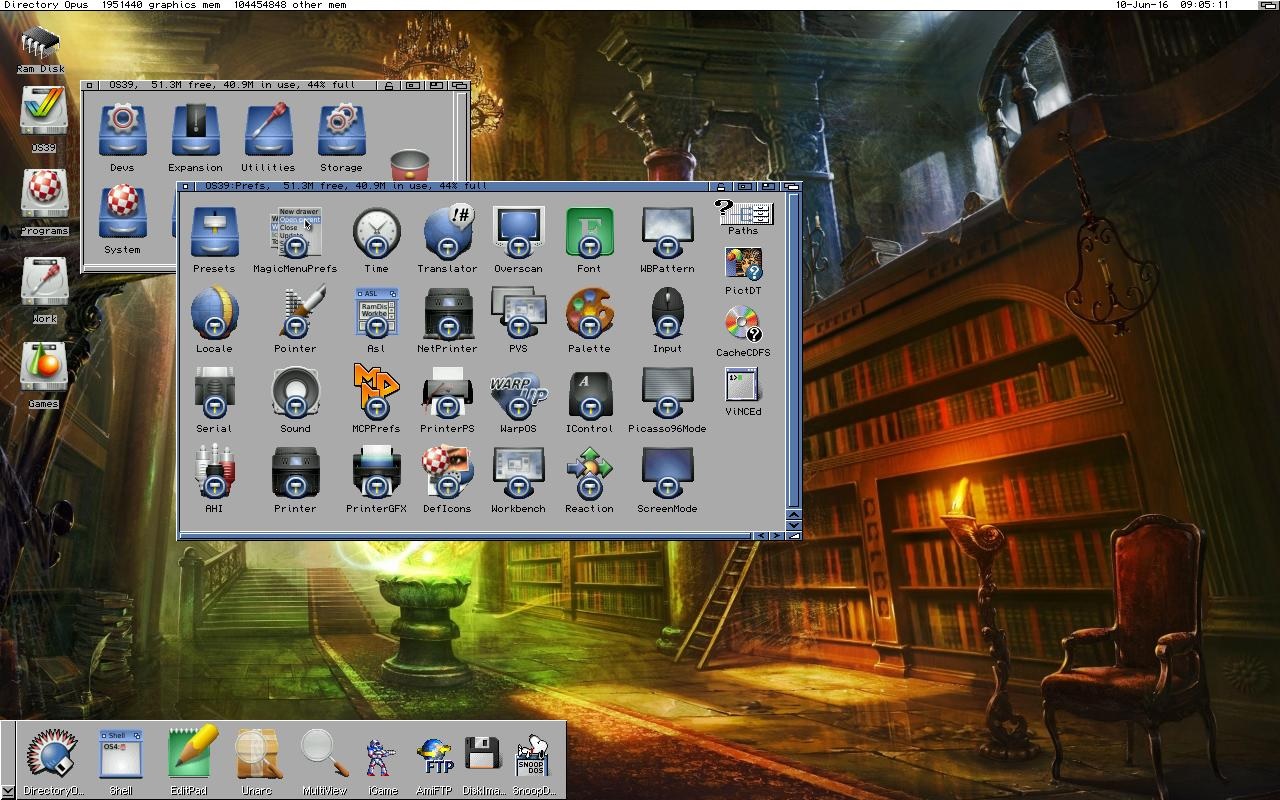Open the Locale globe icon

point(214,314)
